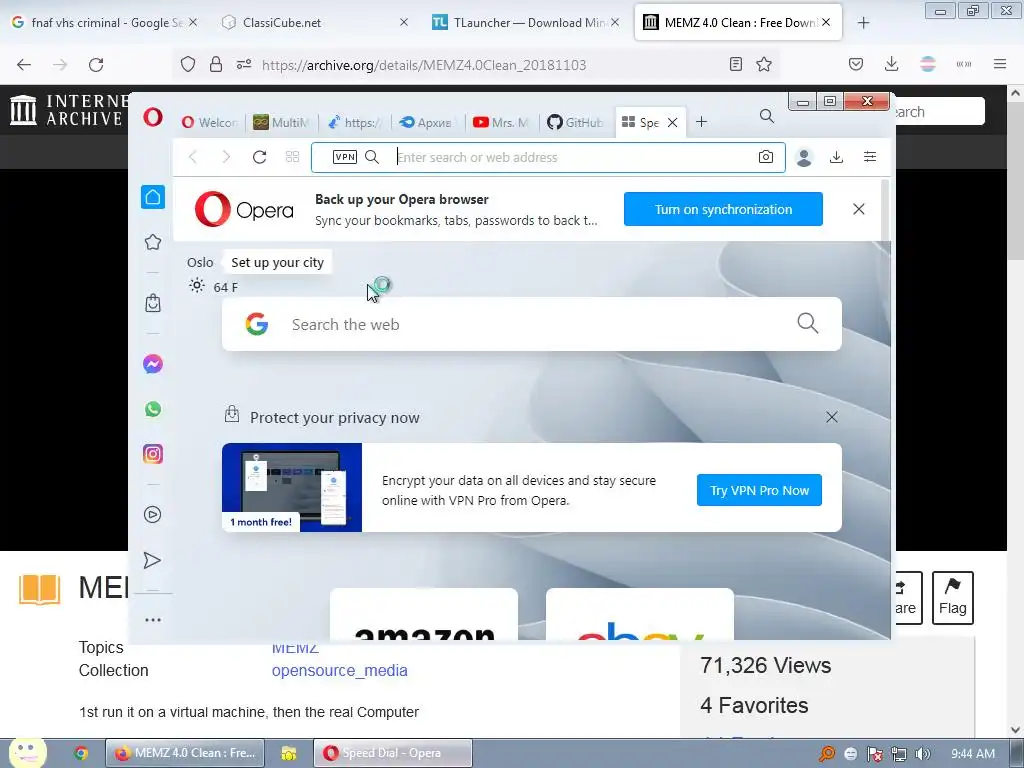Viewport: 1024px width, 768px height.
Task: Open Opera tab grid view icon
Action: pos(293,157)
